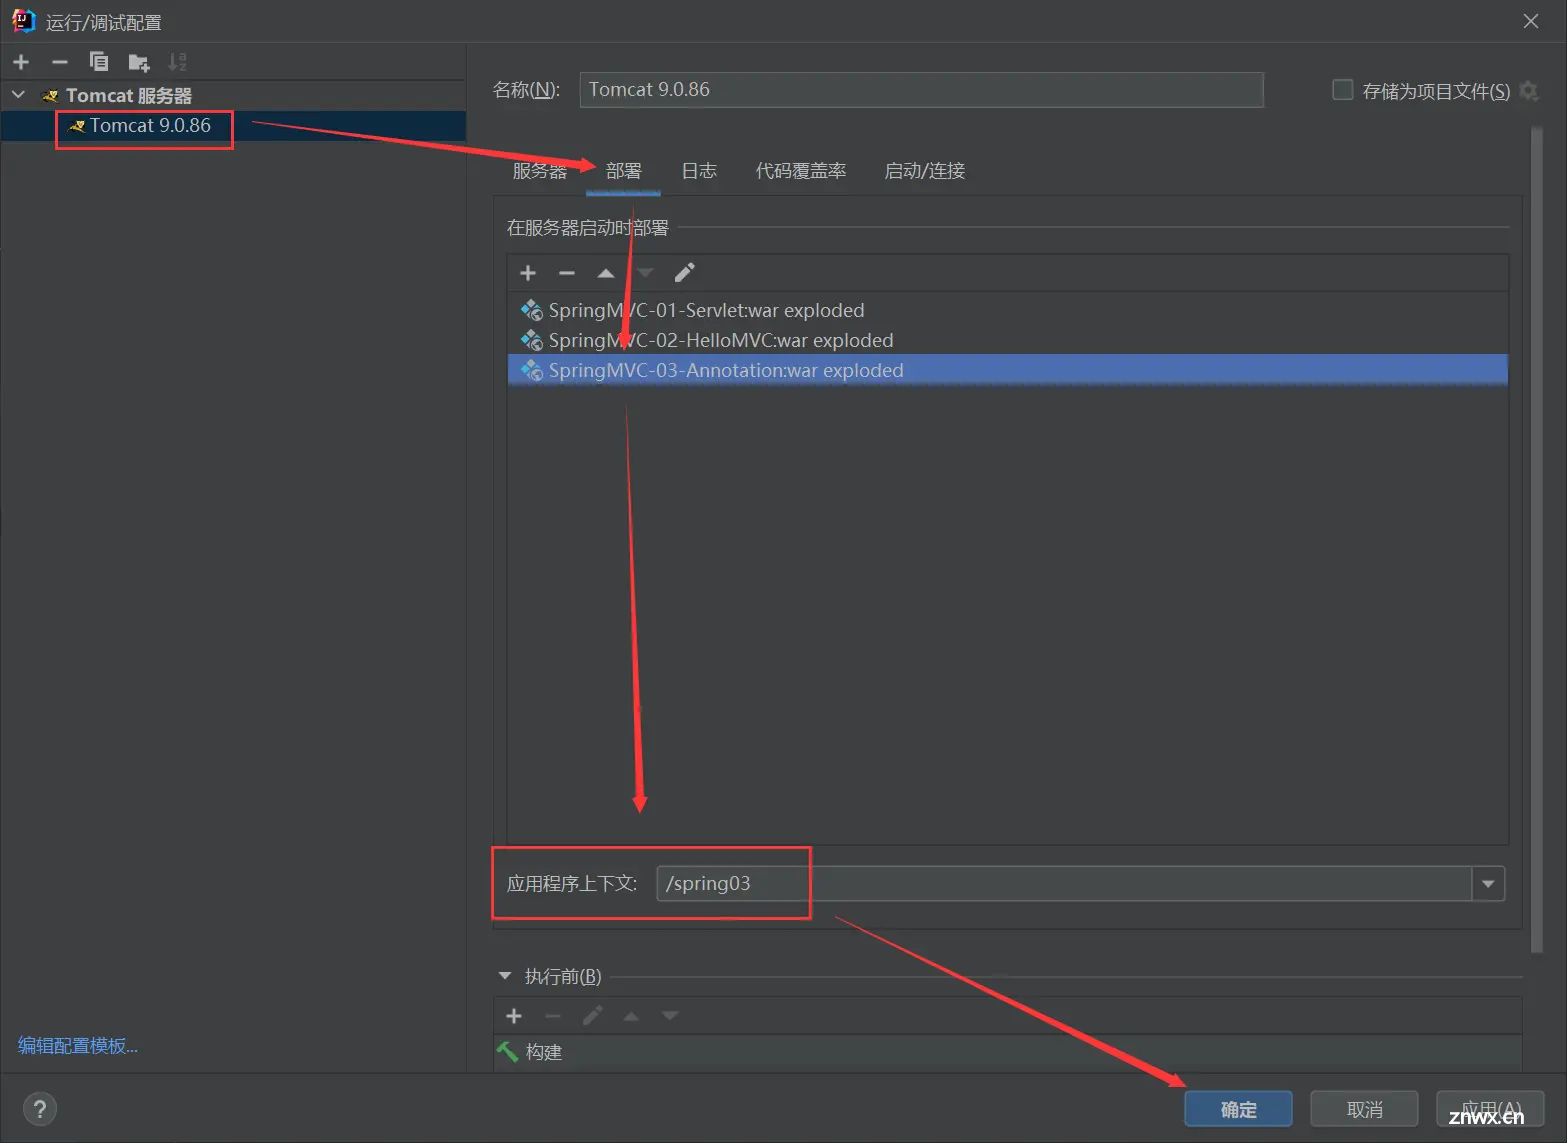Viewport: 1567px width, 1143px height.
Task: Switch to the 部署 tab
Action: [624, 171]
